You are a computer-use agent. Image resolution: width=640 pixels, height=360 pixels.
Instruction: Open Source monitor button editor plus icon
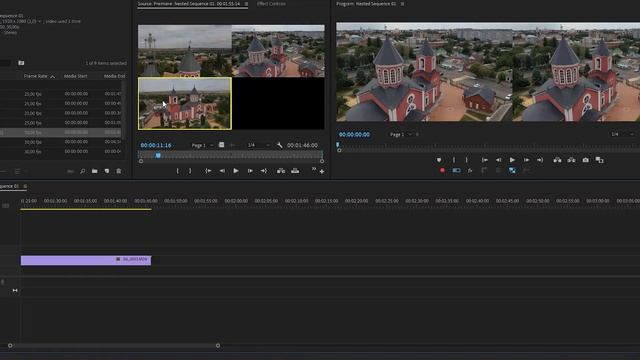coord(322,172)
